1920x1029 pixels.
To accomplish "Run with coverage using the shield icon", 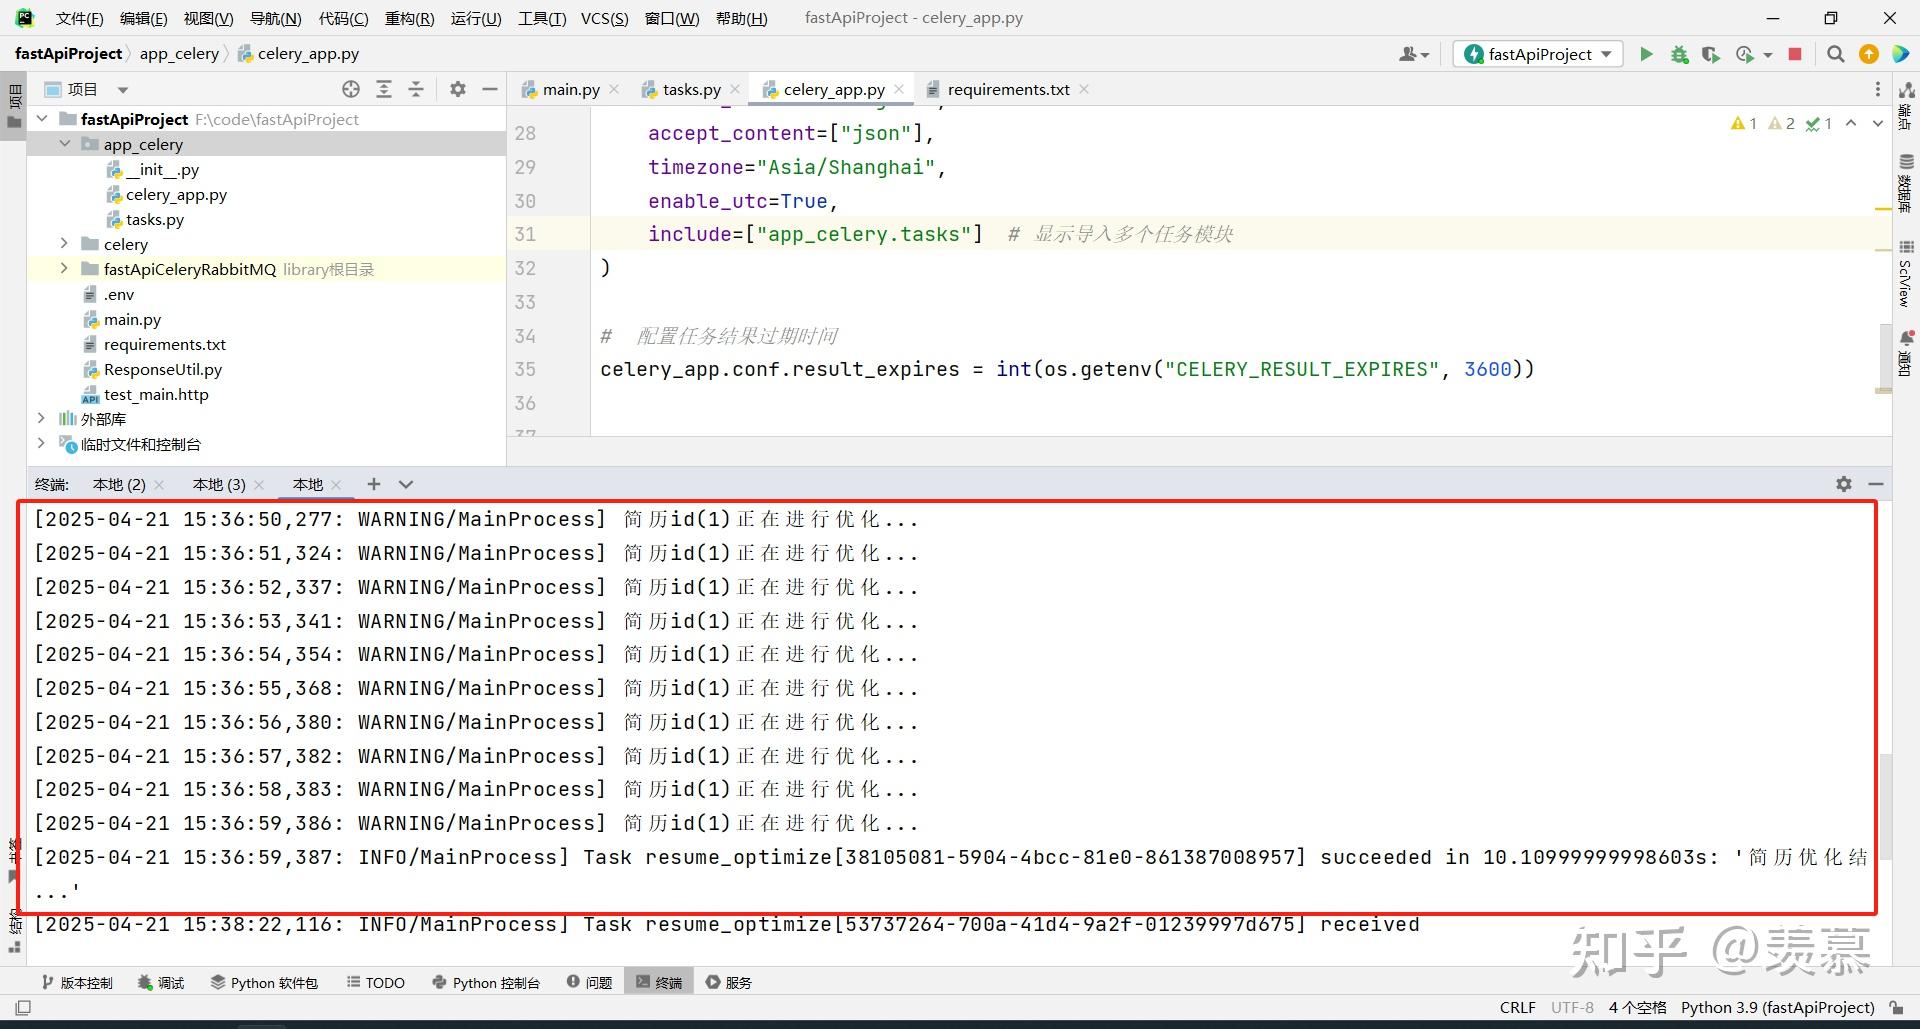I will 1711,54.
